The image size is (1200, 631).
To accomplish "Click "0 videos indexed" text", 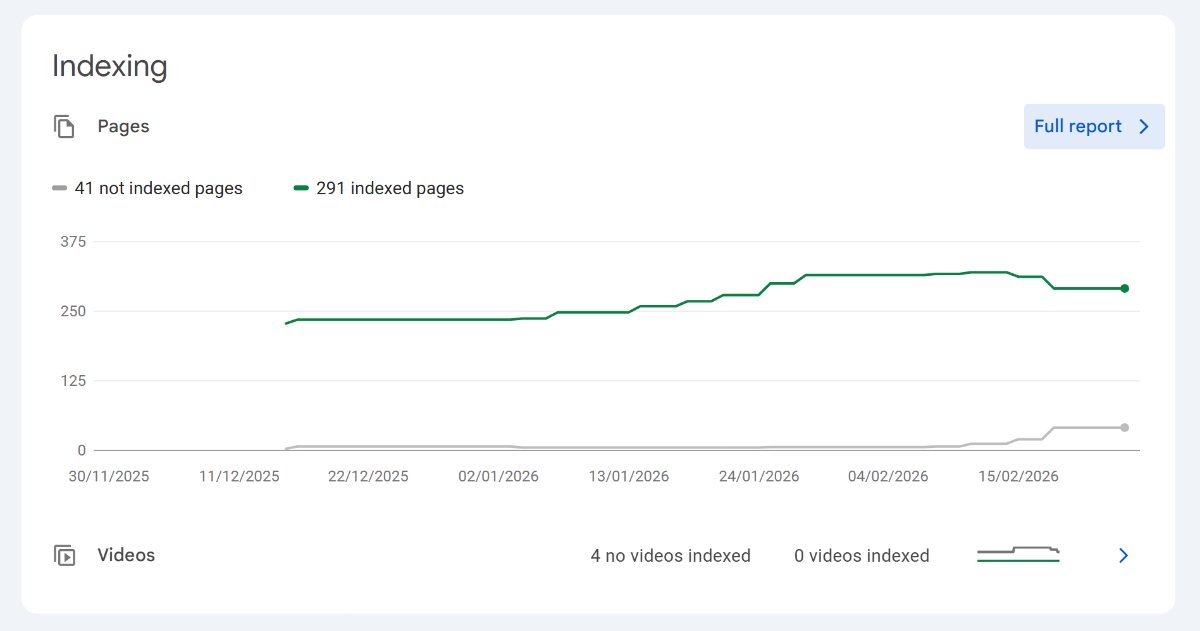I will pos(861,556).
